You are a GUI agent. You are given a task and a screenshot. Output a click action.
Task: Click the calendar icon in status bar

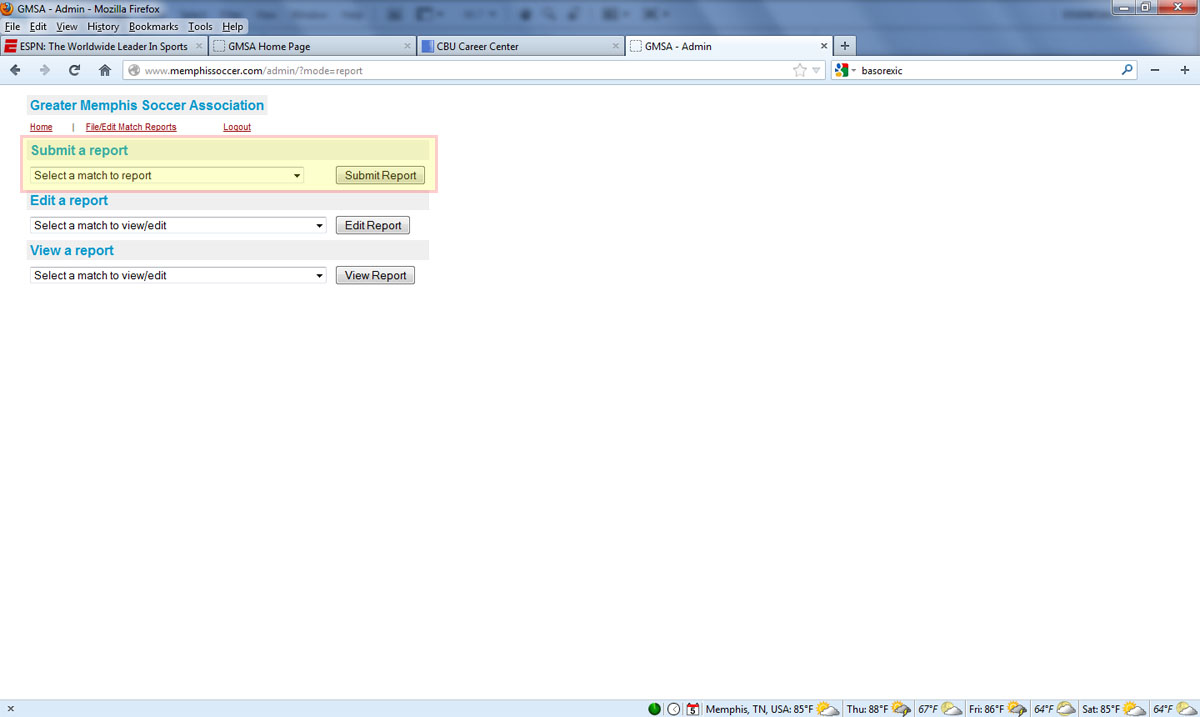coord(692,709)
